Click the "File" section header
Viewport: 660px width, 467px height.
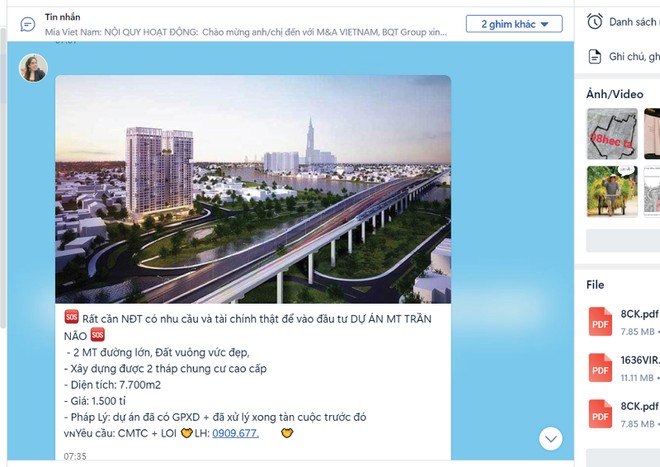click(x=596, y=285)
